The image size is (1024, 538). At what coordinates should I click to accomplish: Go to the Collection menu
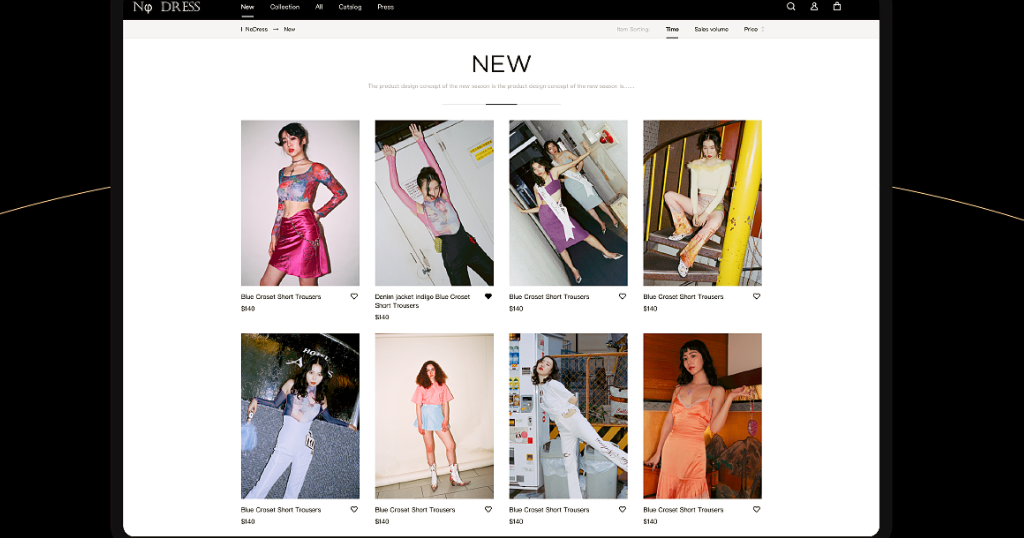284,7
